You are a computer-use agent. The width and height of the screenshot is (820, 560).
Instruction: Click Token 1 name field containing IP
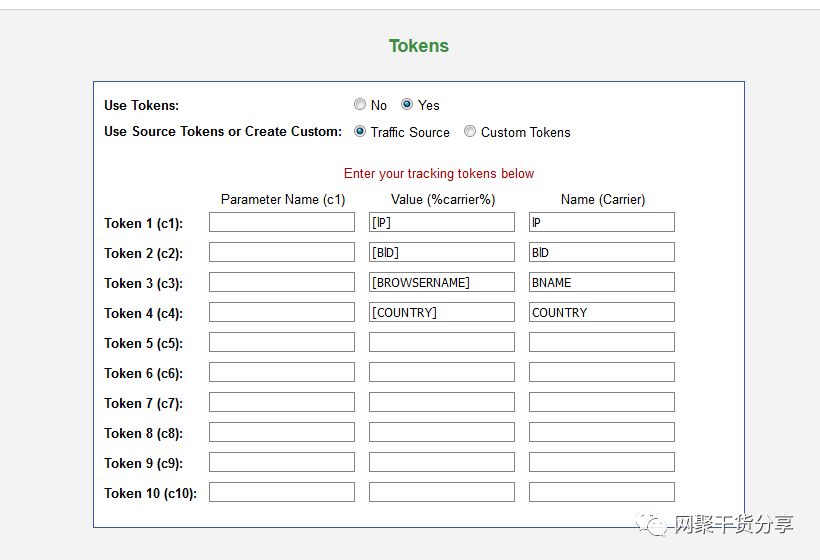coord(602,222)
